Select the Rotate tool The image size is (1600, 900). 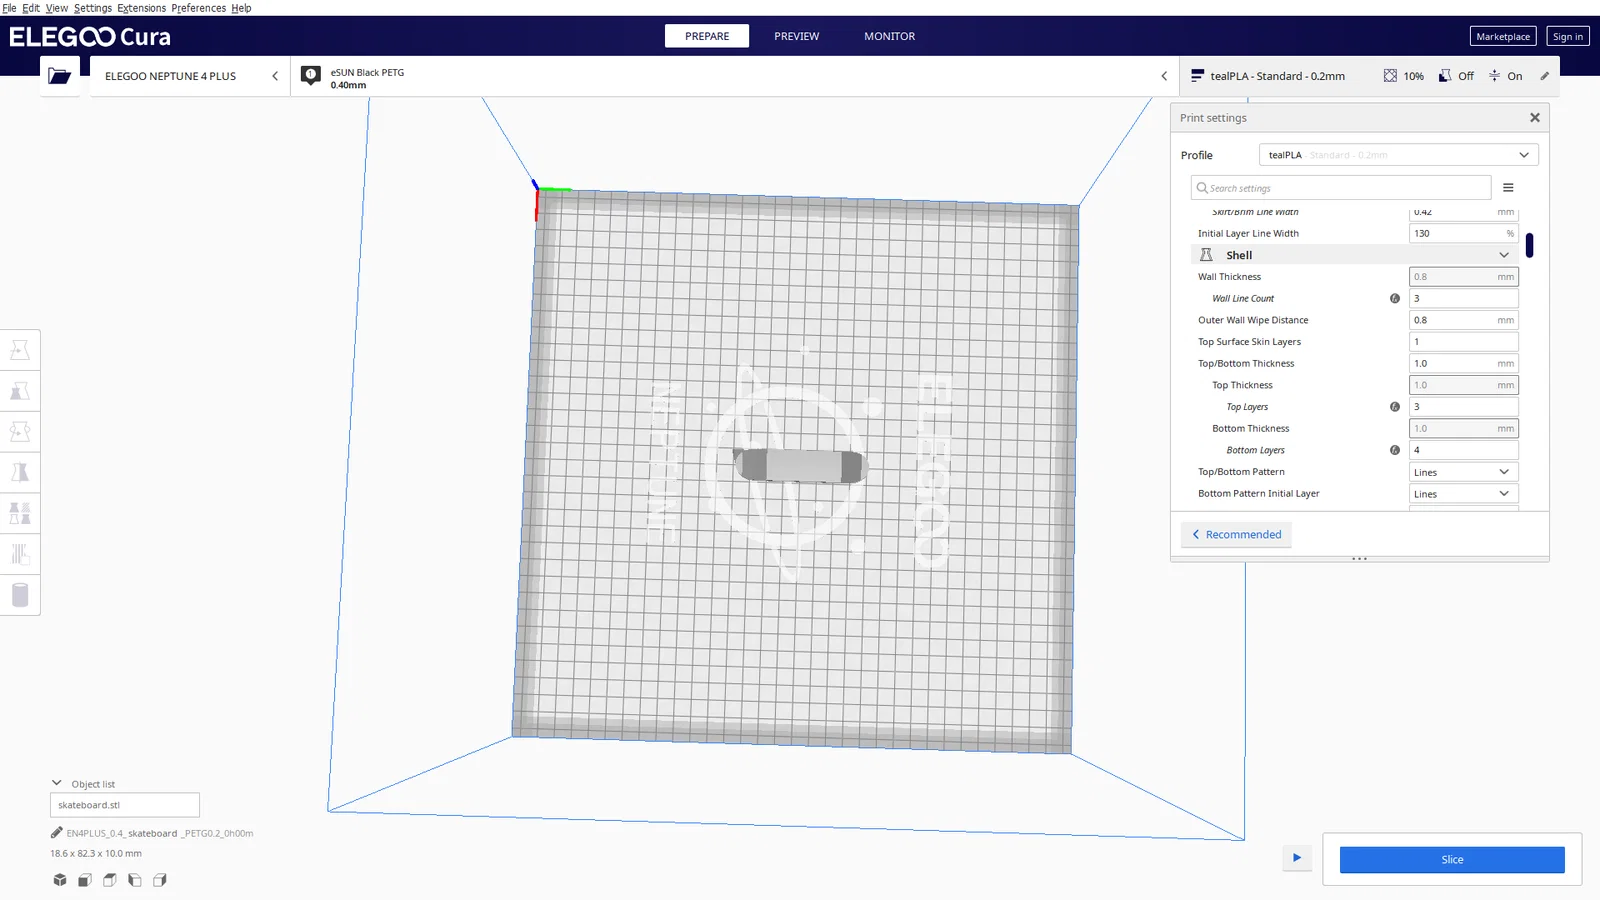tap(20, 432)
